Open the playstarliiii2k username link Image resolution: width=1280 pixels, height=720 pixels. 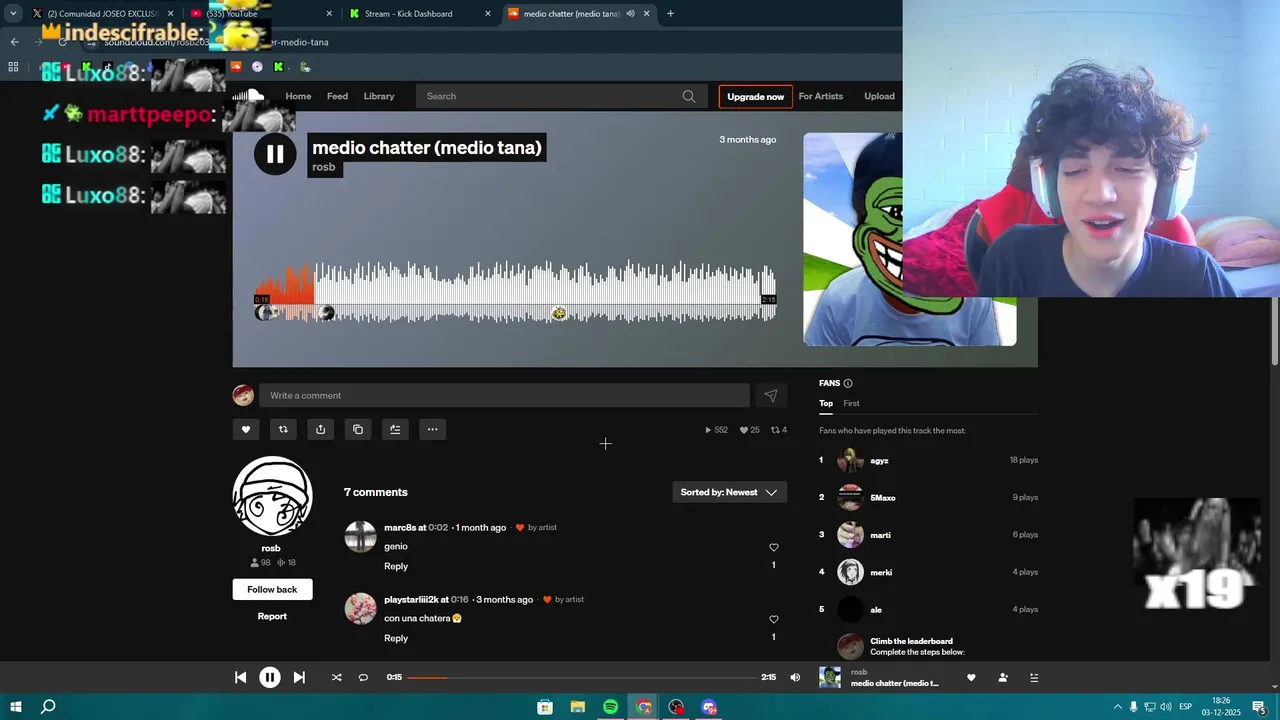(x=411, y=600)
